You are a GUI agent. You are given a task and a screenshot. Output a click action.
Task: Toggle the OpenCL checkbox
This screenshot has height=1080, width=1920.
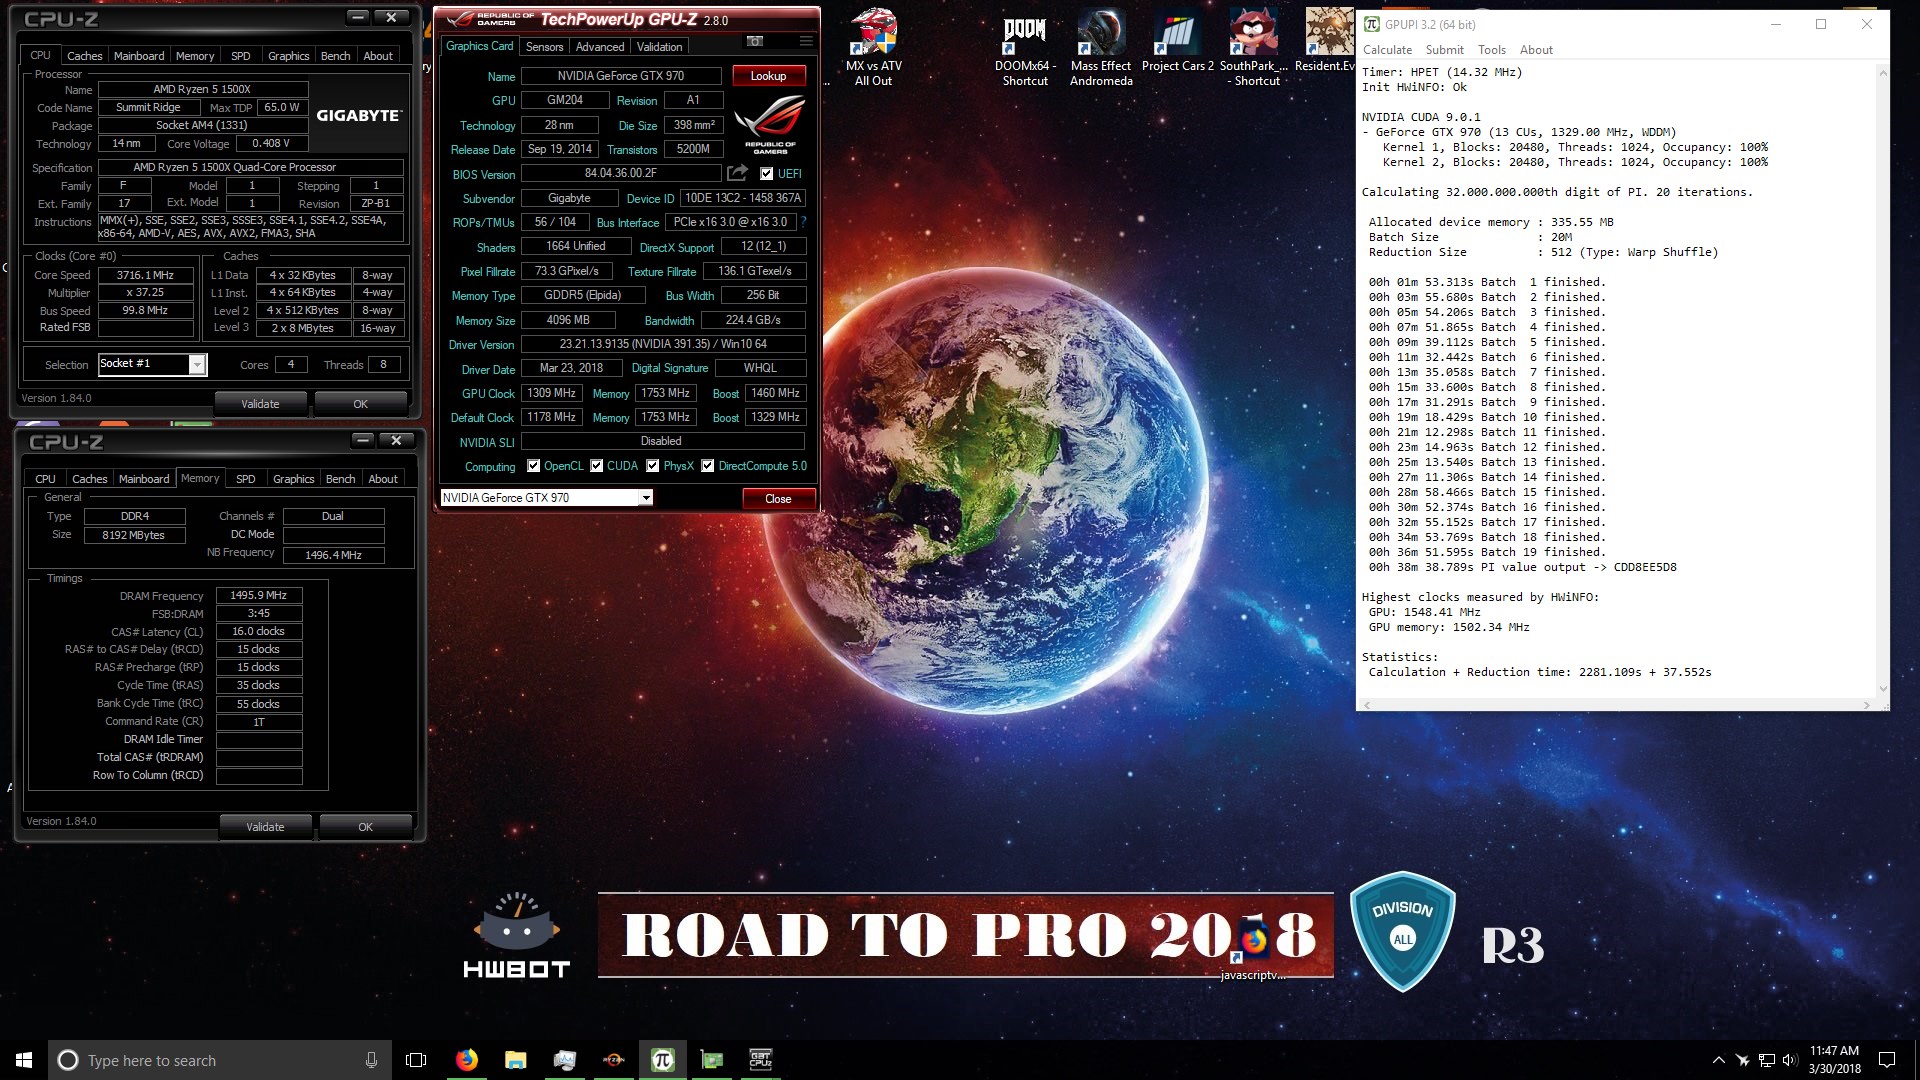click(x=534, y=466)
